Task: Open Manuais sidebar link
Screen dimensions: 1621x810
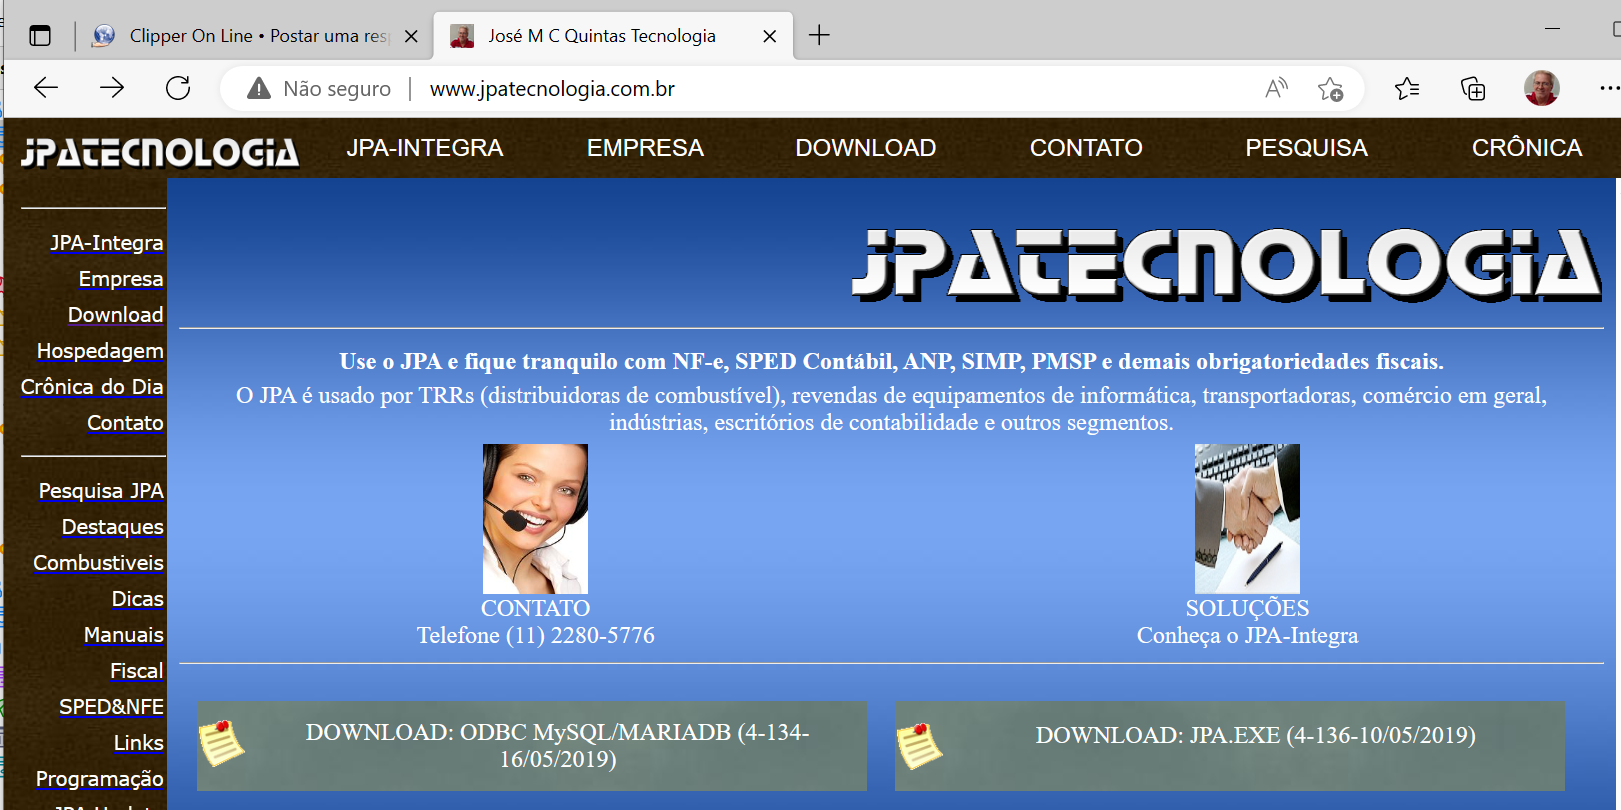Action: tap(124, 635)
